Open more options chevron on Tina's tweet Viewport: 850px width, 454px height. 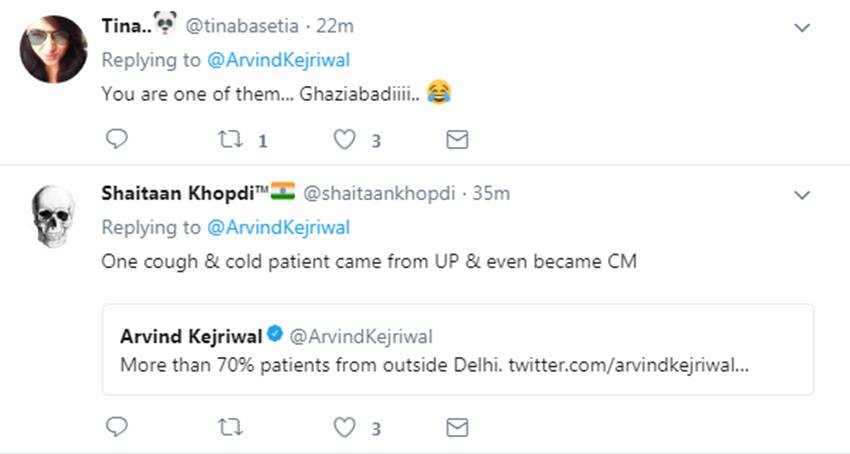click(x=801, y=28)
